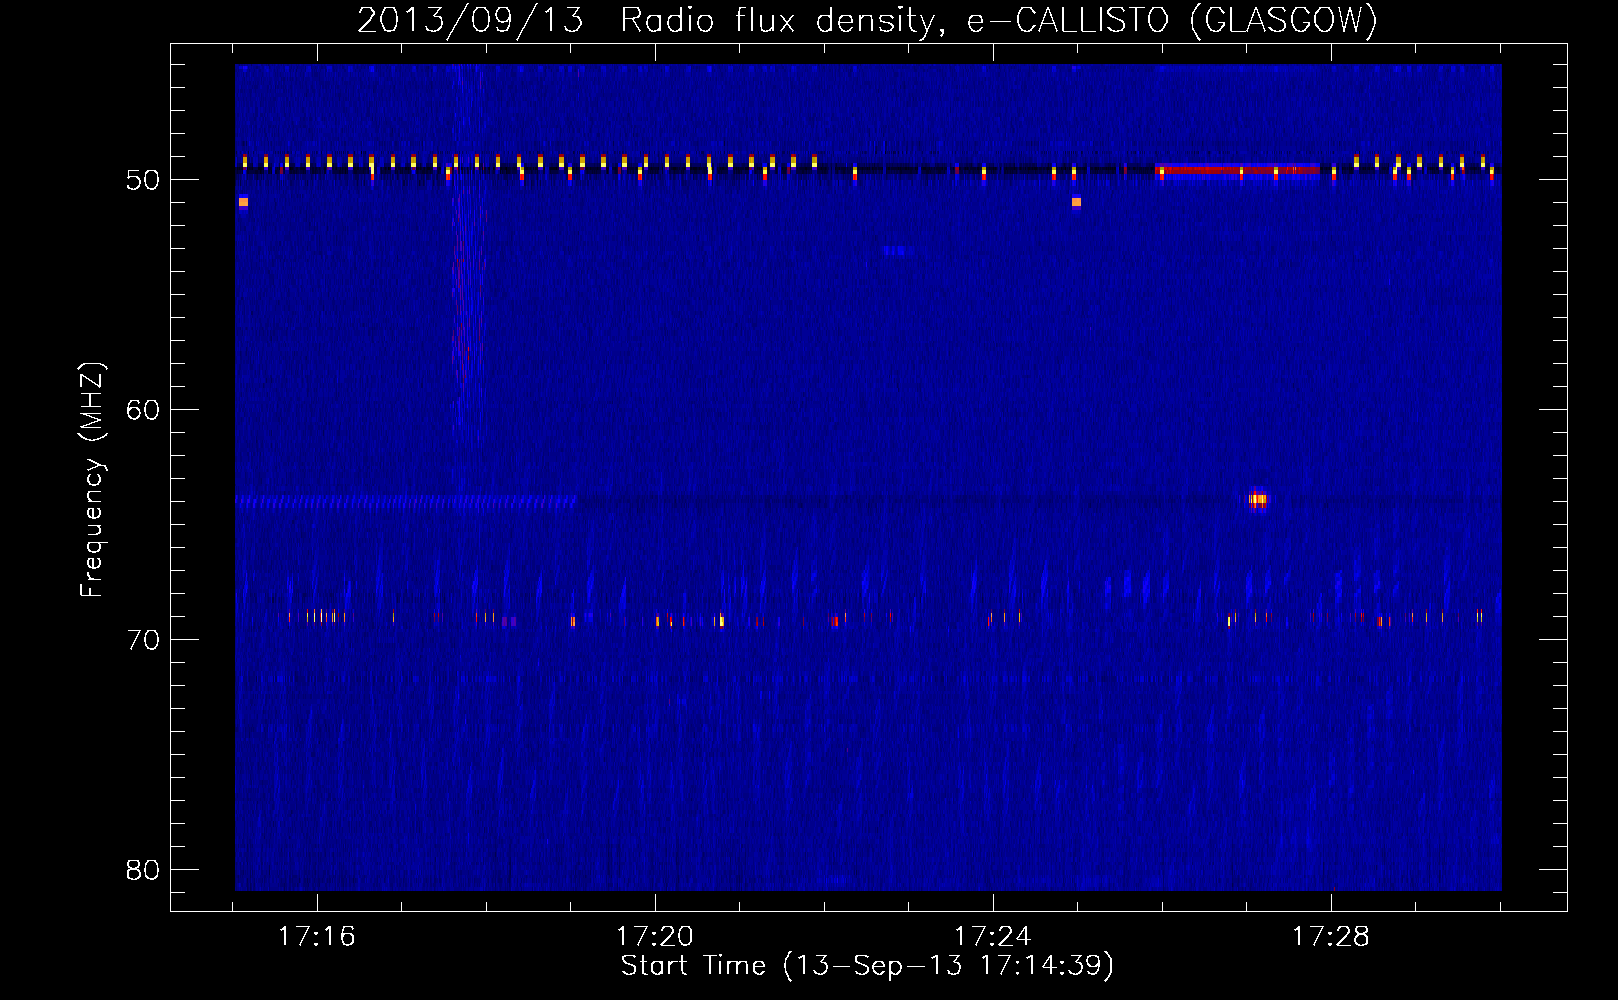The height and width of the screenshot is (1000, 1618).
Task: Click the "Frequency (MHZ)" axis label
Action: coord(92,480)
